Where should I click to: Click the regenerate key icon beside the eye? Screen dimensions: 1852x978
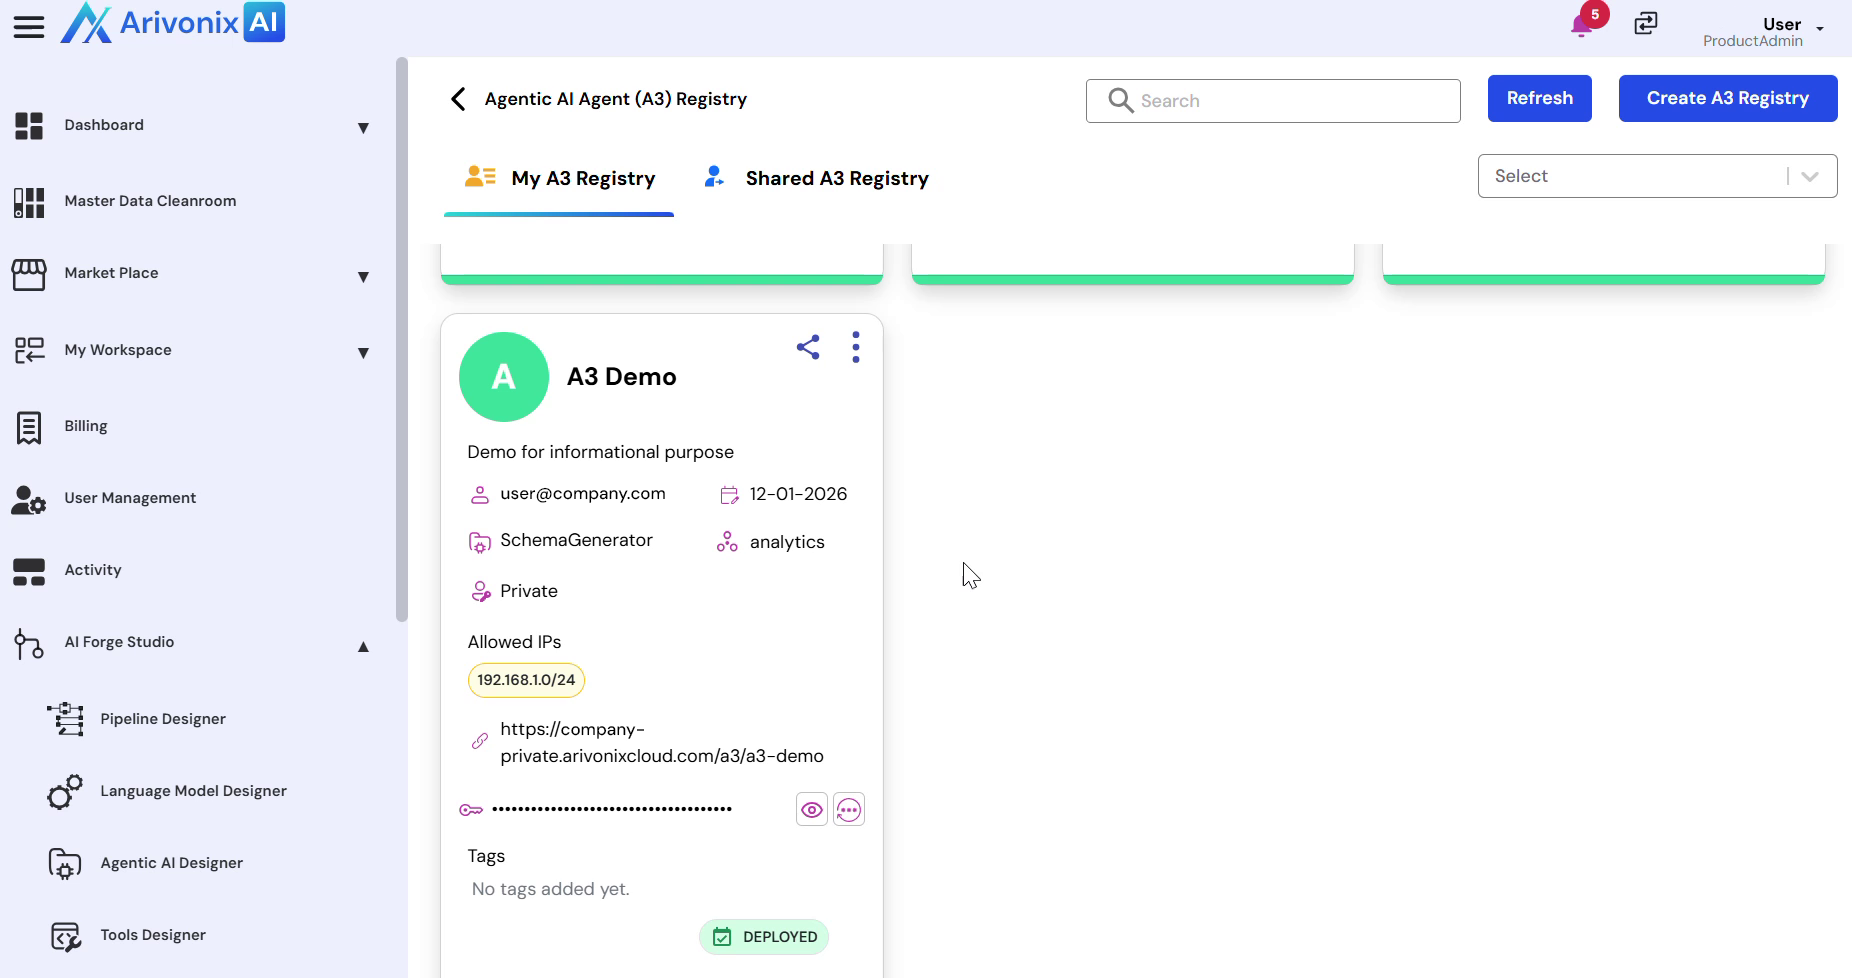click(x=849, y=810)
